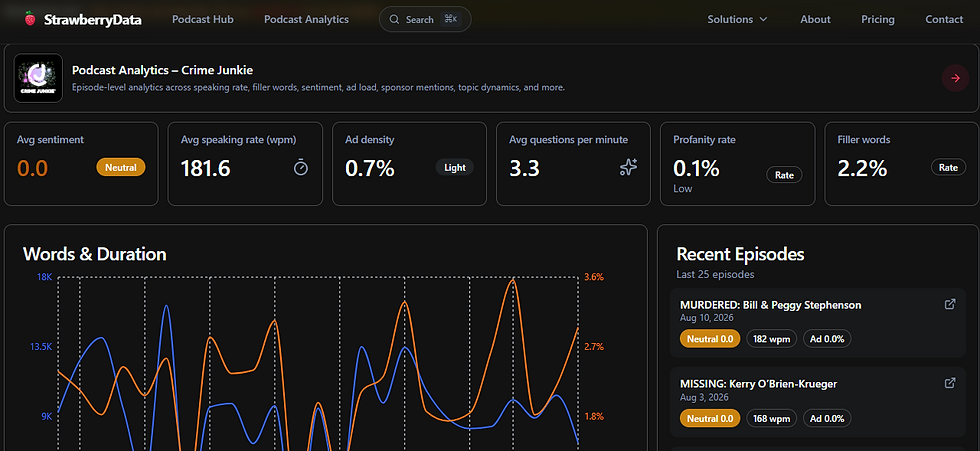The width and height of the screenshot is (980, 451).
Task: Go to Podcast Hub in the navigation
Action: 202,19
